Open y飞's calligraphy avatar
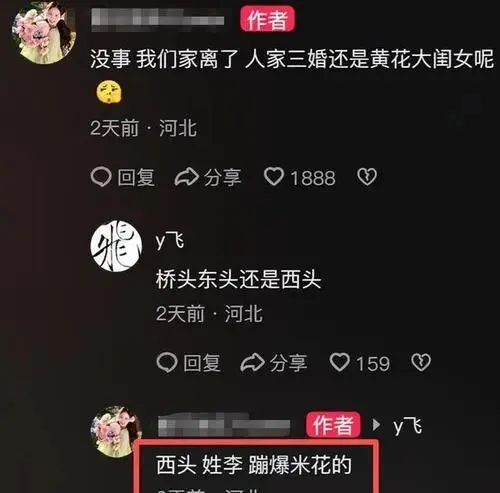Viewport: 500px width, 493px height. pyautogui.click(x=116, y=246)
